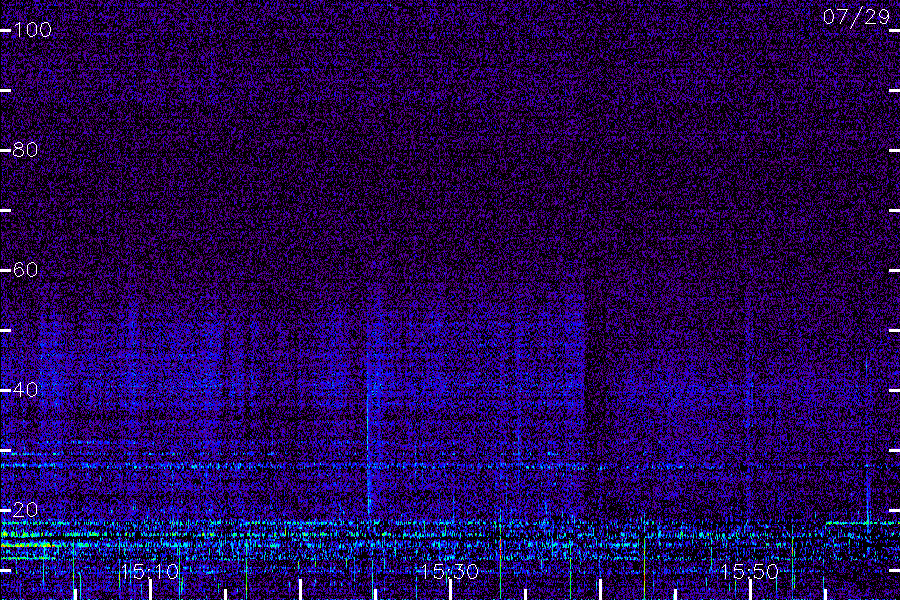Click the 15:30 time axis label
900x600 pixels.
pos(450,571)
